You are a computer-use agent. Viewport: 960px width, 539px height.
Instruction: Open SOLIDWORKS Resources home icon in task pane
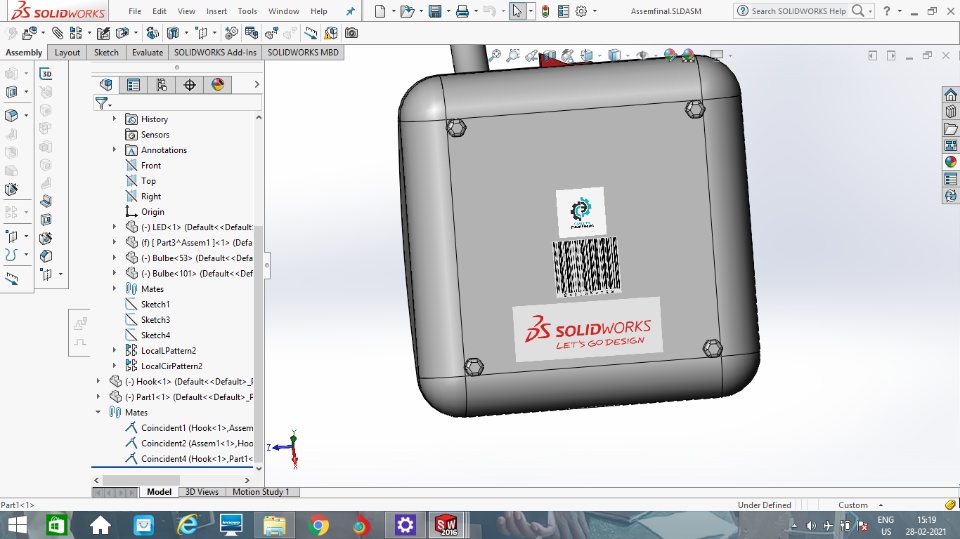point(950,94)
